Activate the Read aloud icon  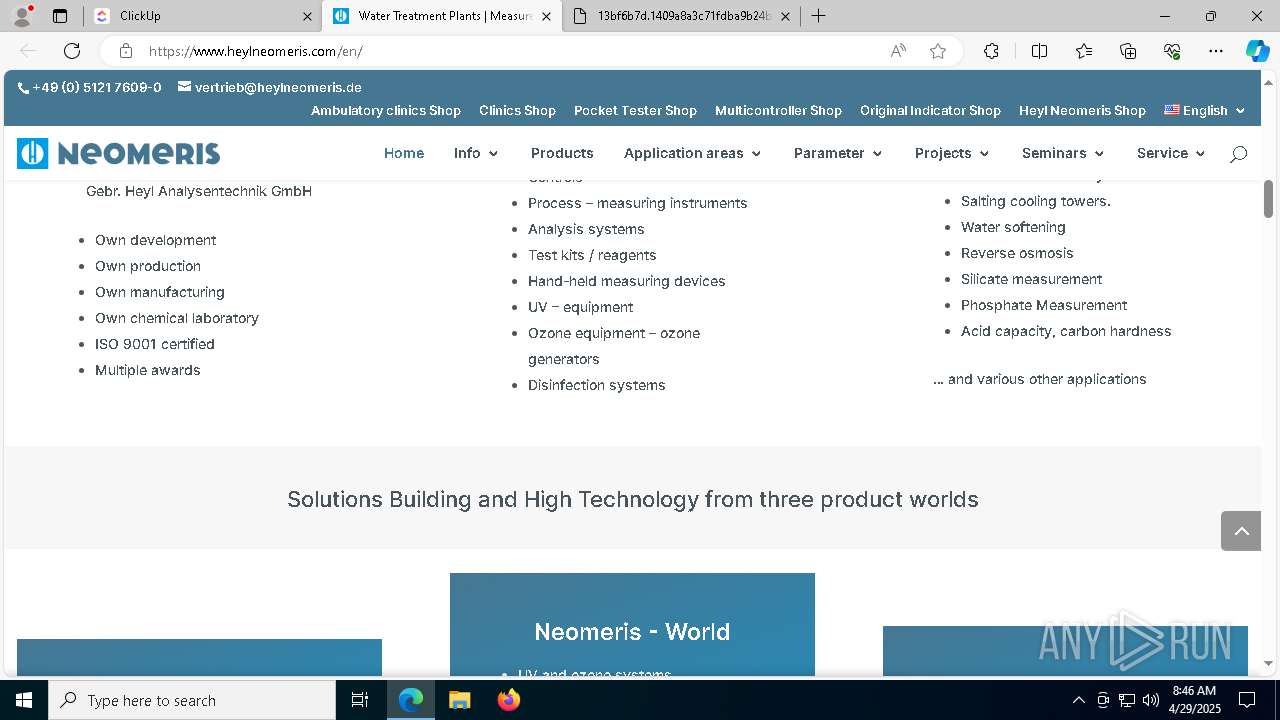[x=898, y=51]
